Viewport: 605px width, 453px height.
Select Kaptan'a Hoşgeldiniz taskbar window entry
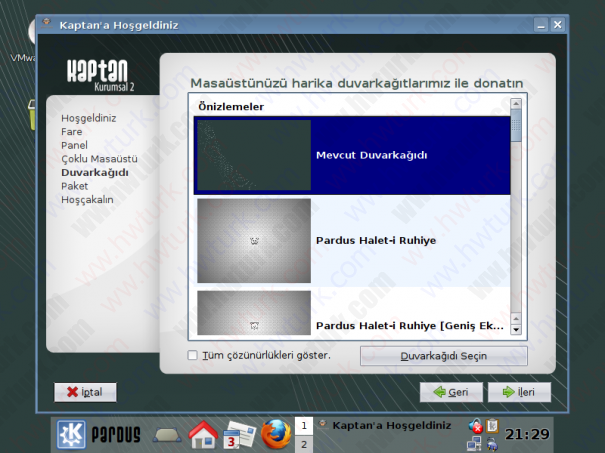tap(384, 425)
